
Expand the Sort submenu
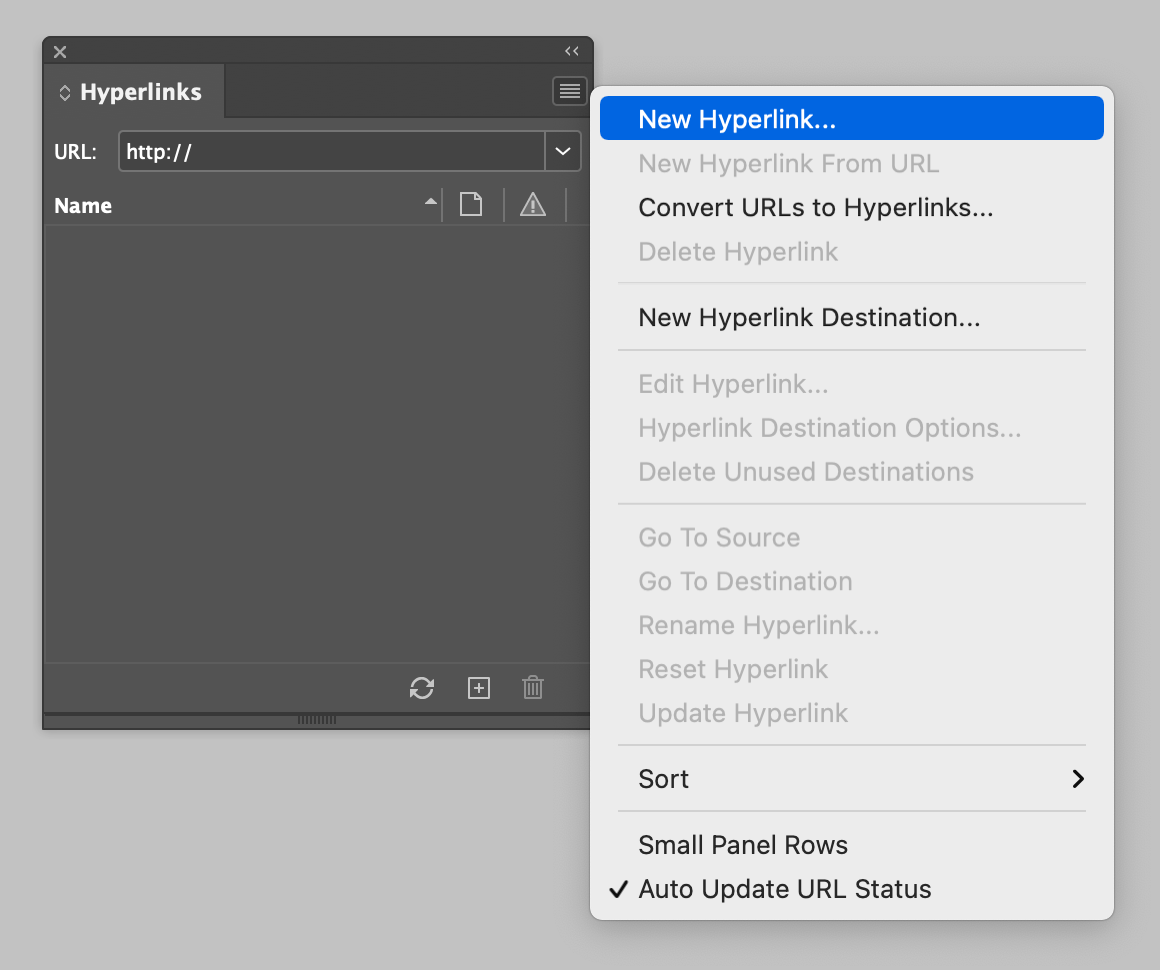pos(852,779)
